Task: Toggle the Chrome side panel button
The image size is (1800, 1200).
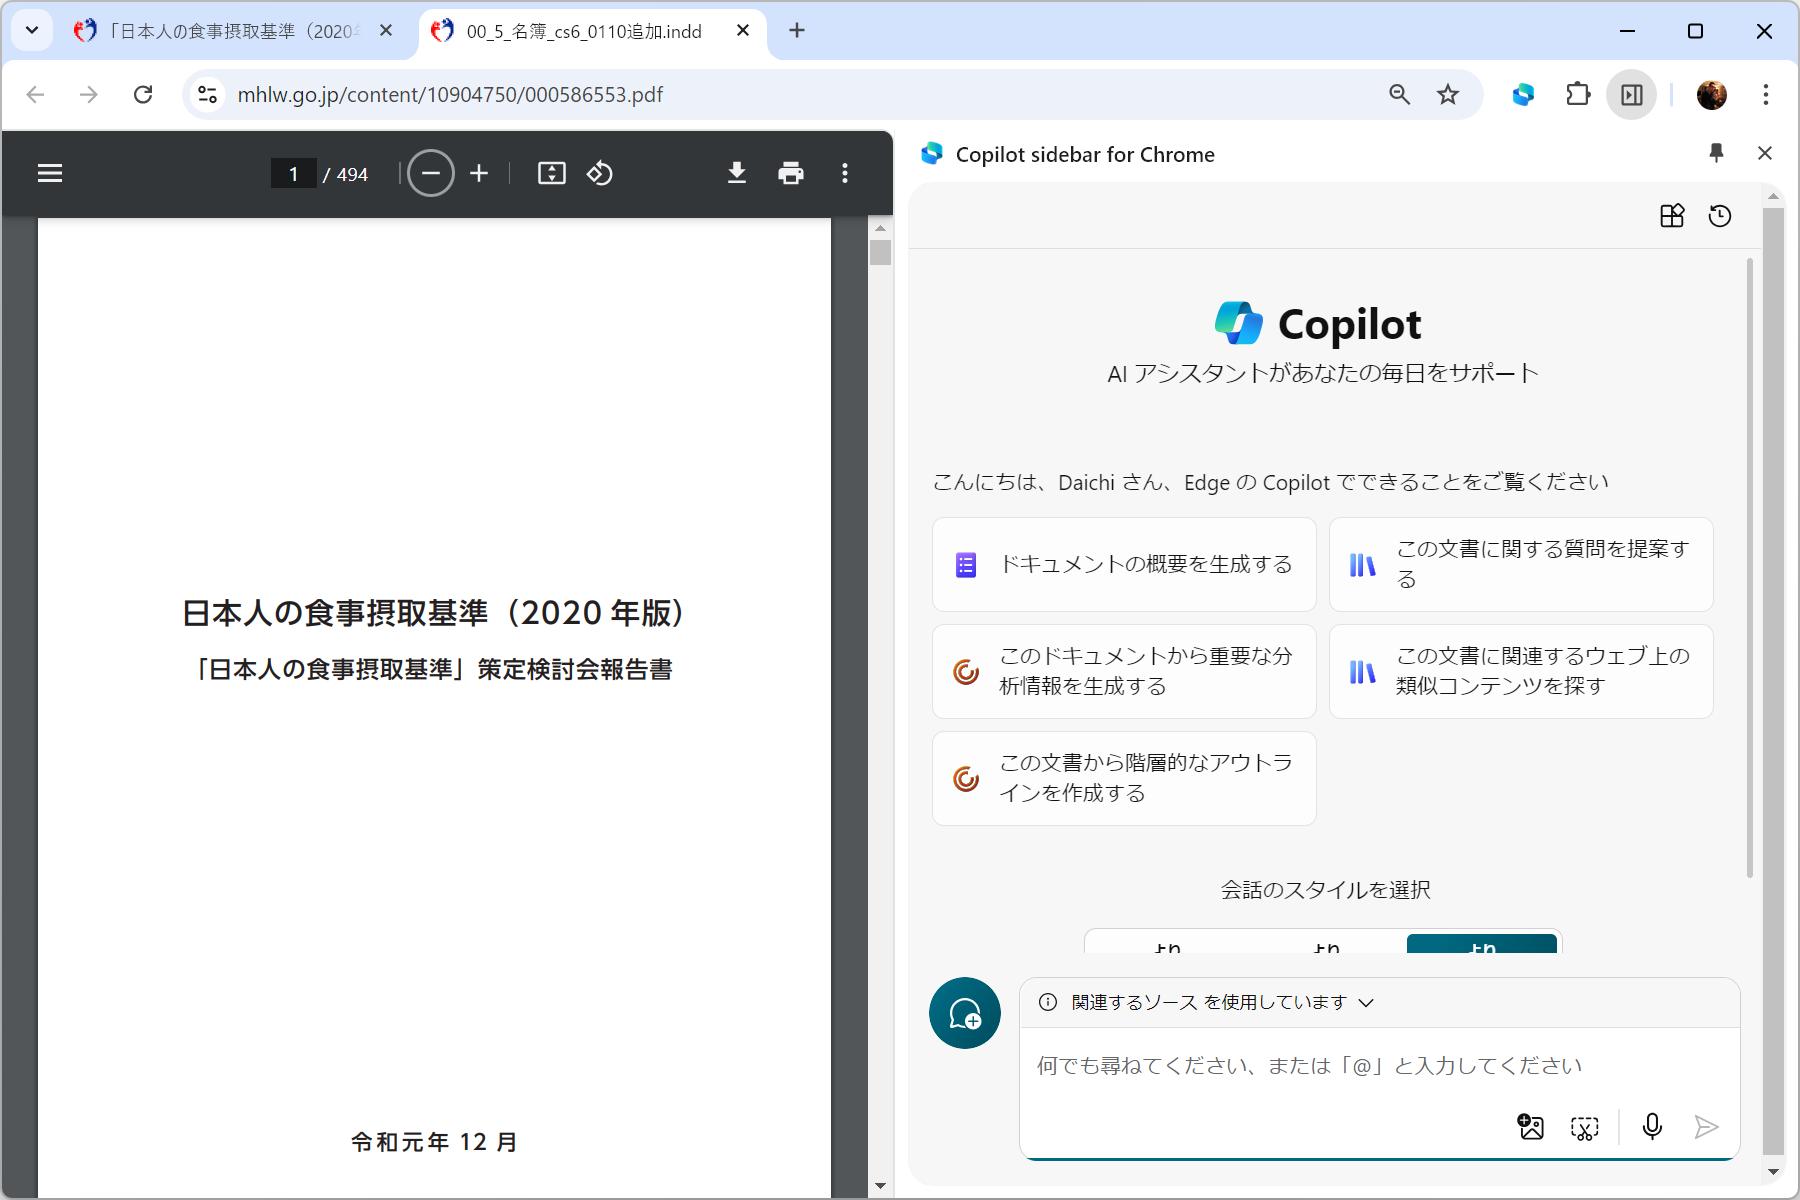Action: point(1632,94)
